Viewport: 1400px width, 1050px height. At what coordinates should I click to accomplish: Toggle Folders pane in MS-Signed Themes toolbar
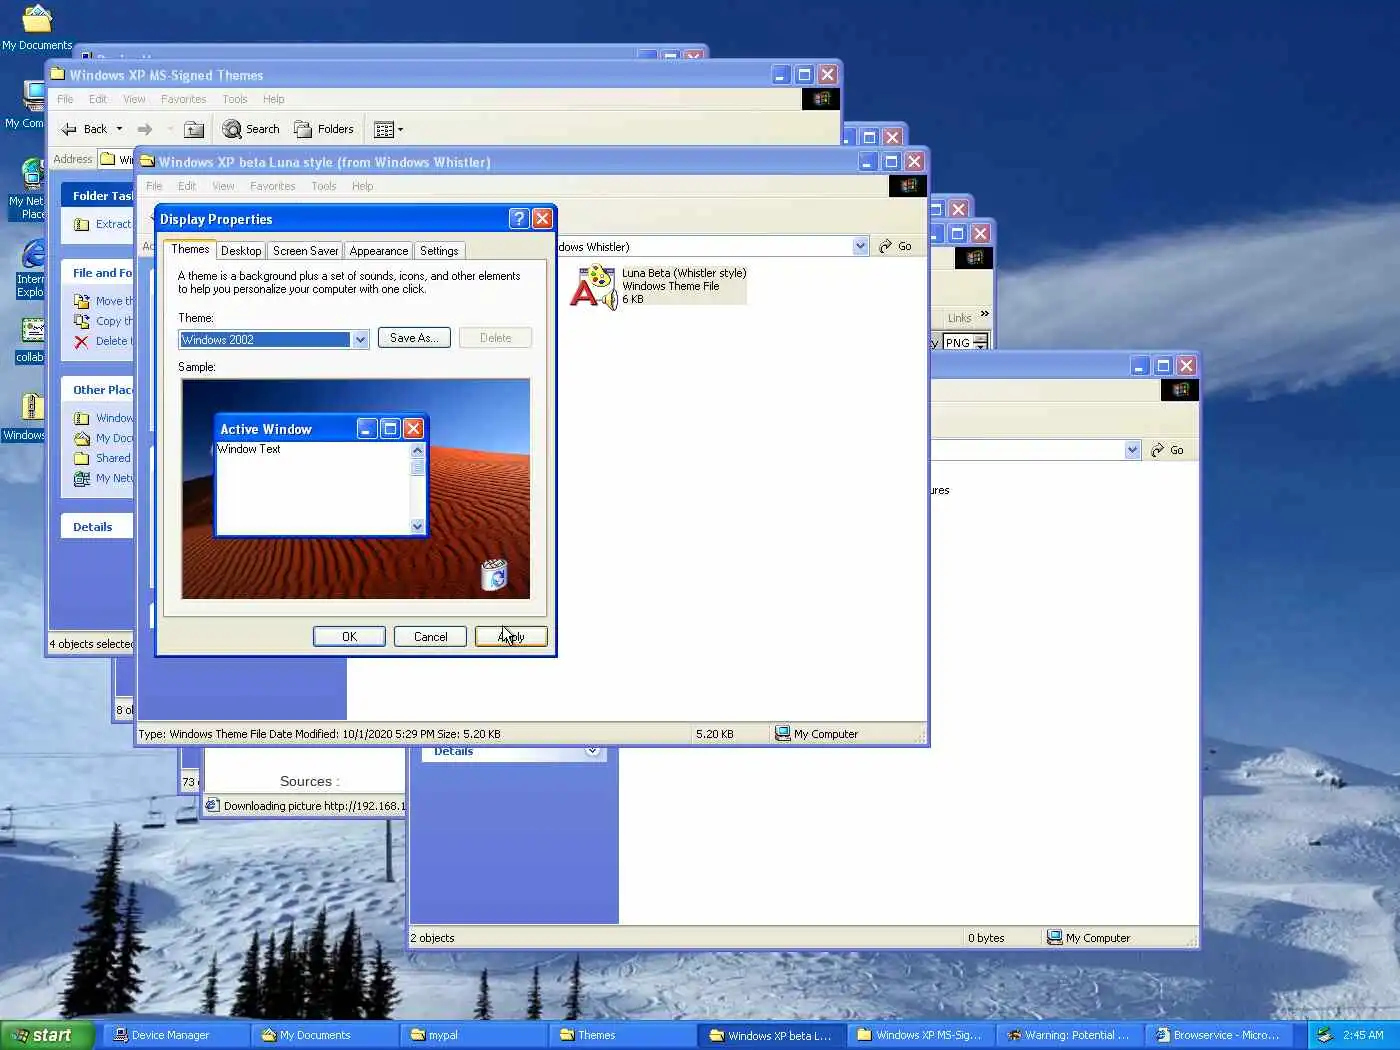pyautogui.click(x=324, y=129)
